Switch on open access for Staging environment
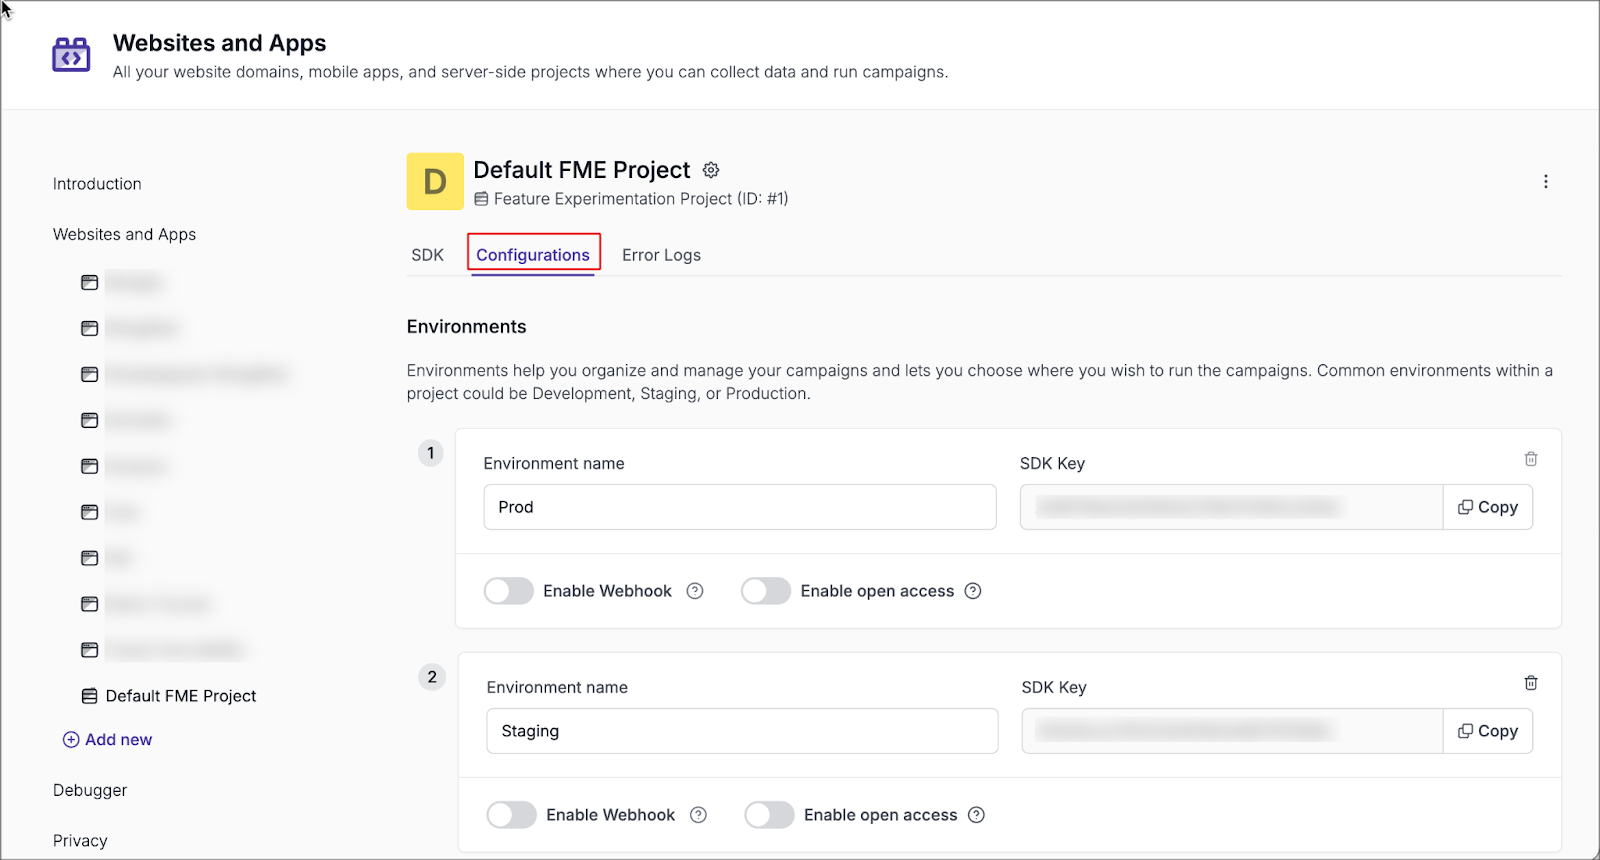 769,815
